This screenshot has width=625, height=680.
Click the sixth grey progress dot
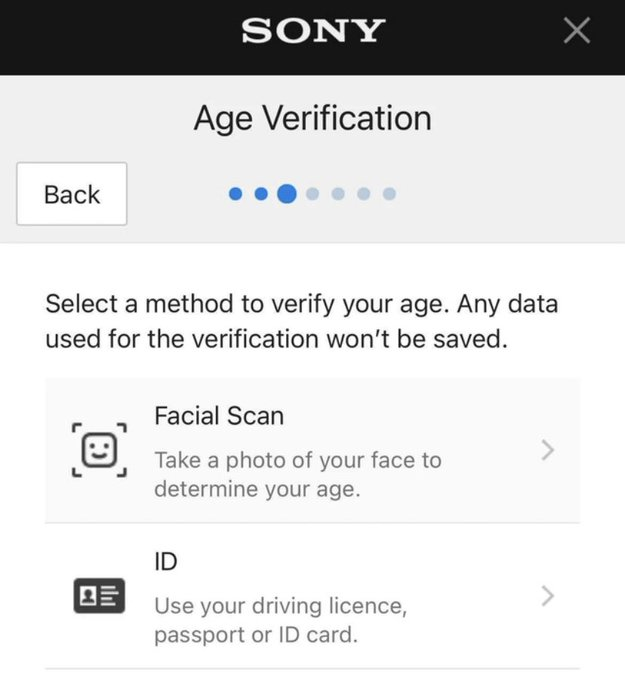pyautogui.click(x=364, y=194)
